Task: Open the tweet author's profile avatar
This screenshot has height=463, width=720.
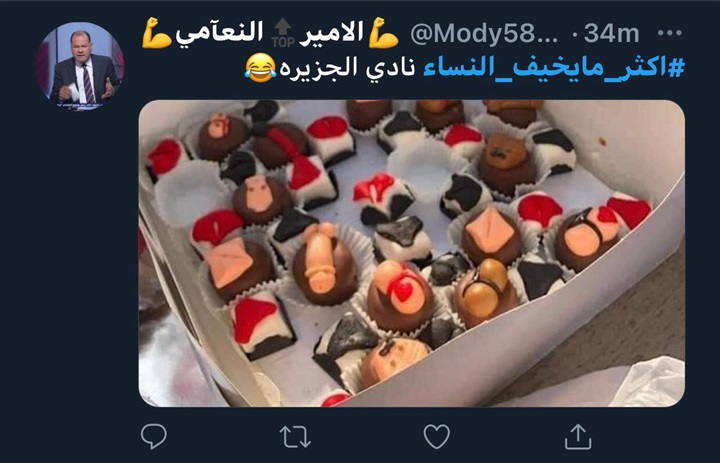Action: coord(80,65)
